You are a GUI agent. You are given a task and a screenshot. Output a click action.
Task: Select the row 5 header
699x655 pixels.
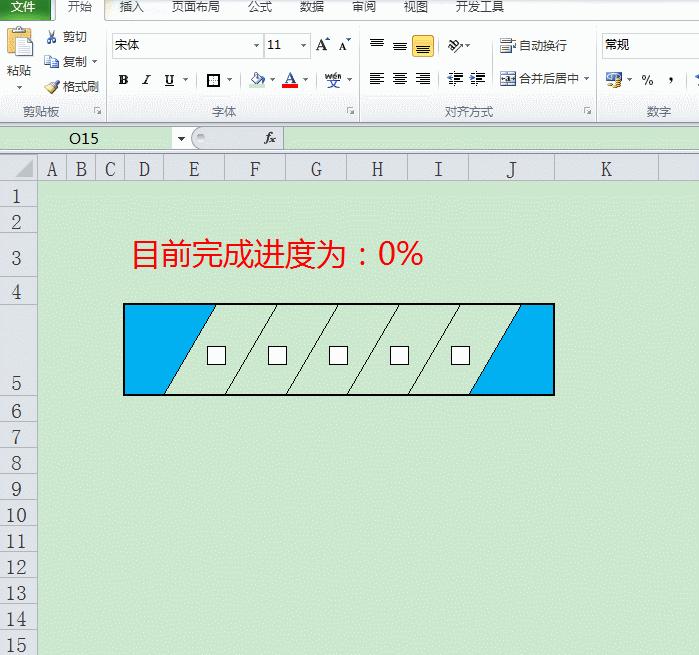(x=18, y=350)
